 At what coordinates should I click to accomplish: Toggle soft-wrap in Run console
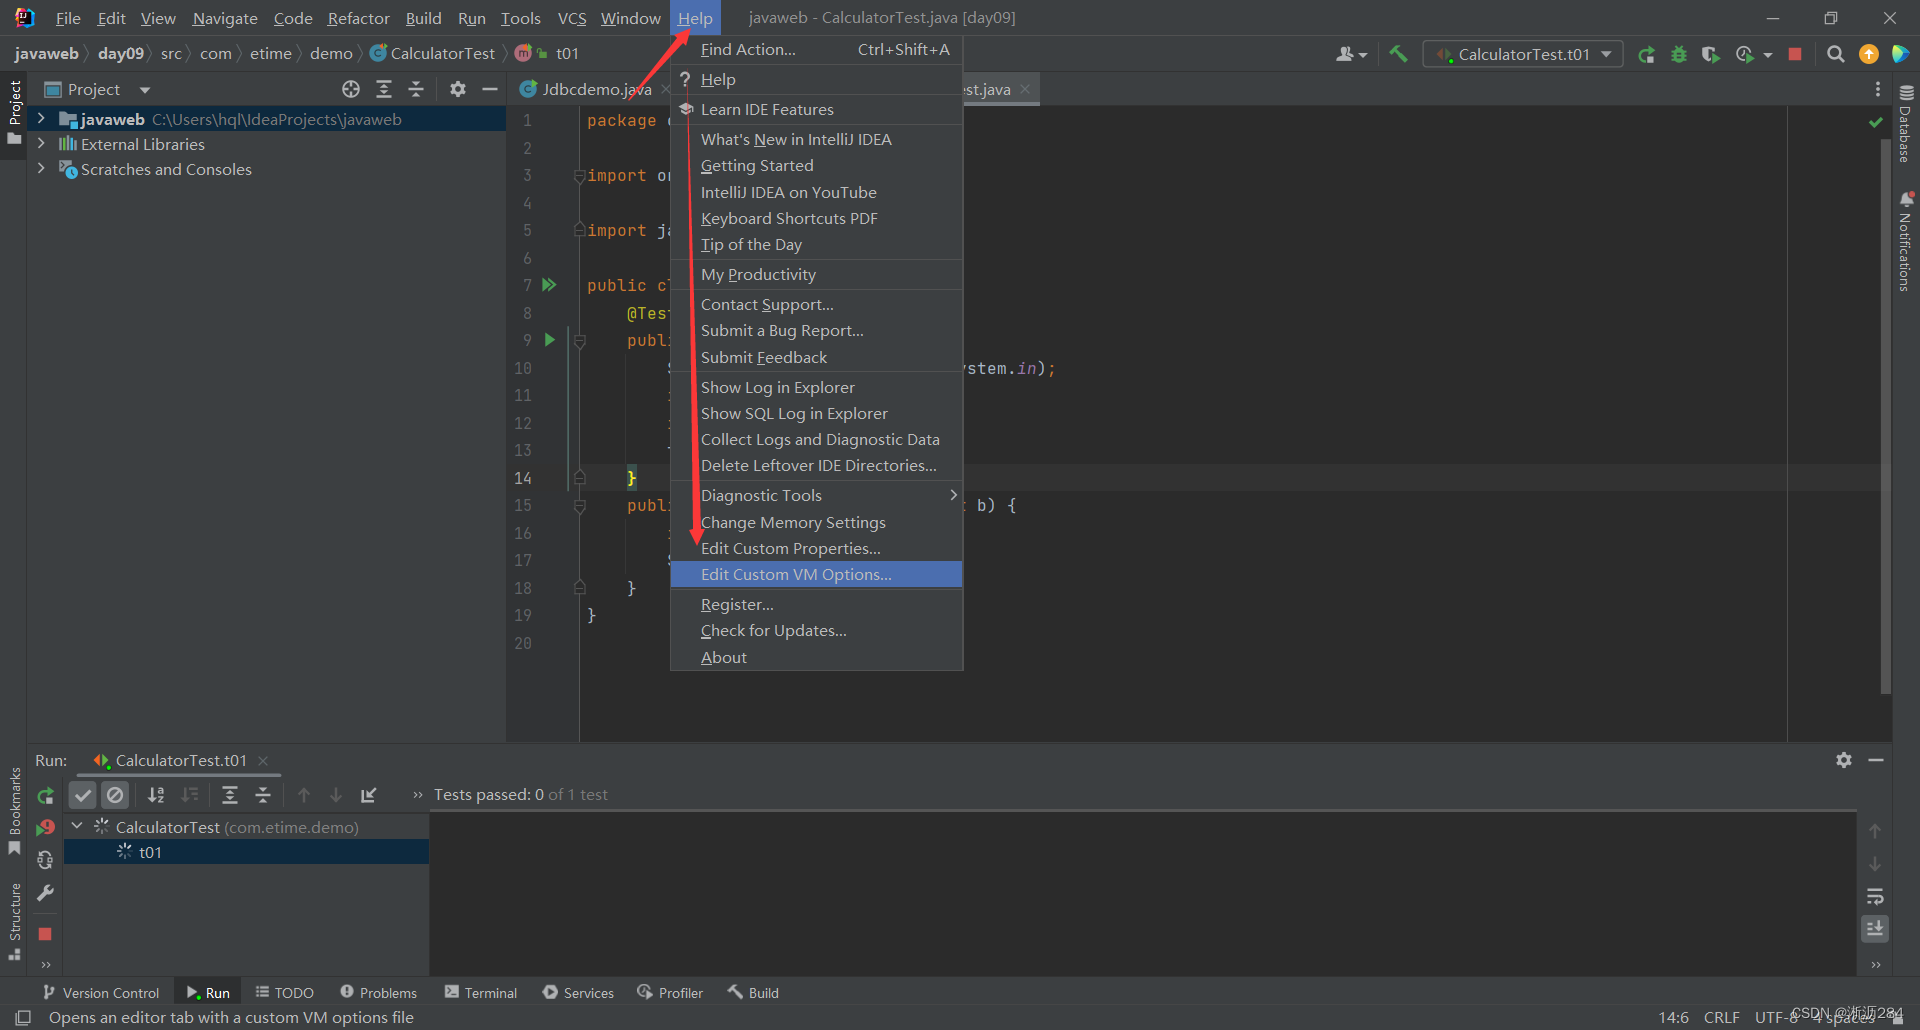pos(1875,896)
